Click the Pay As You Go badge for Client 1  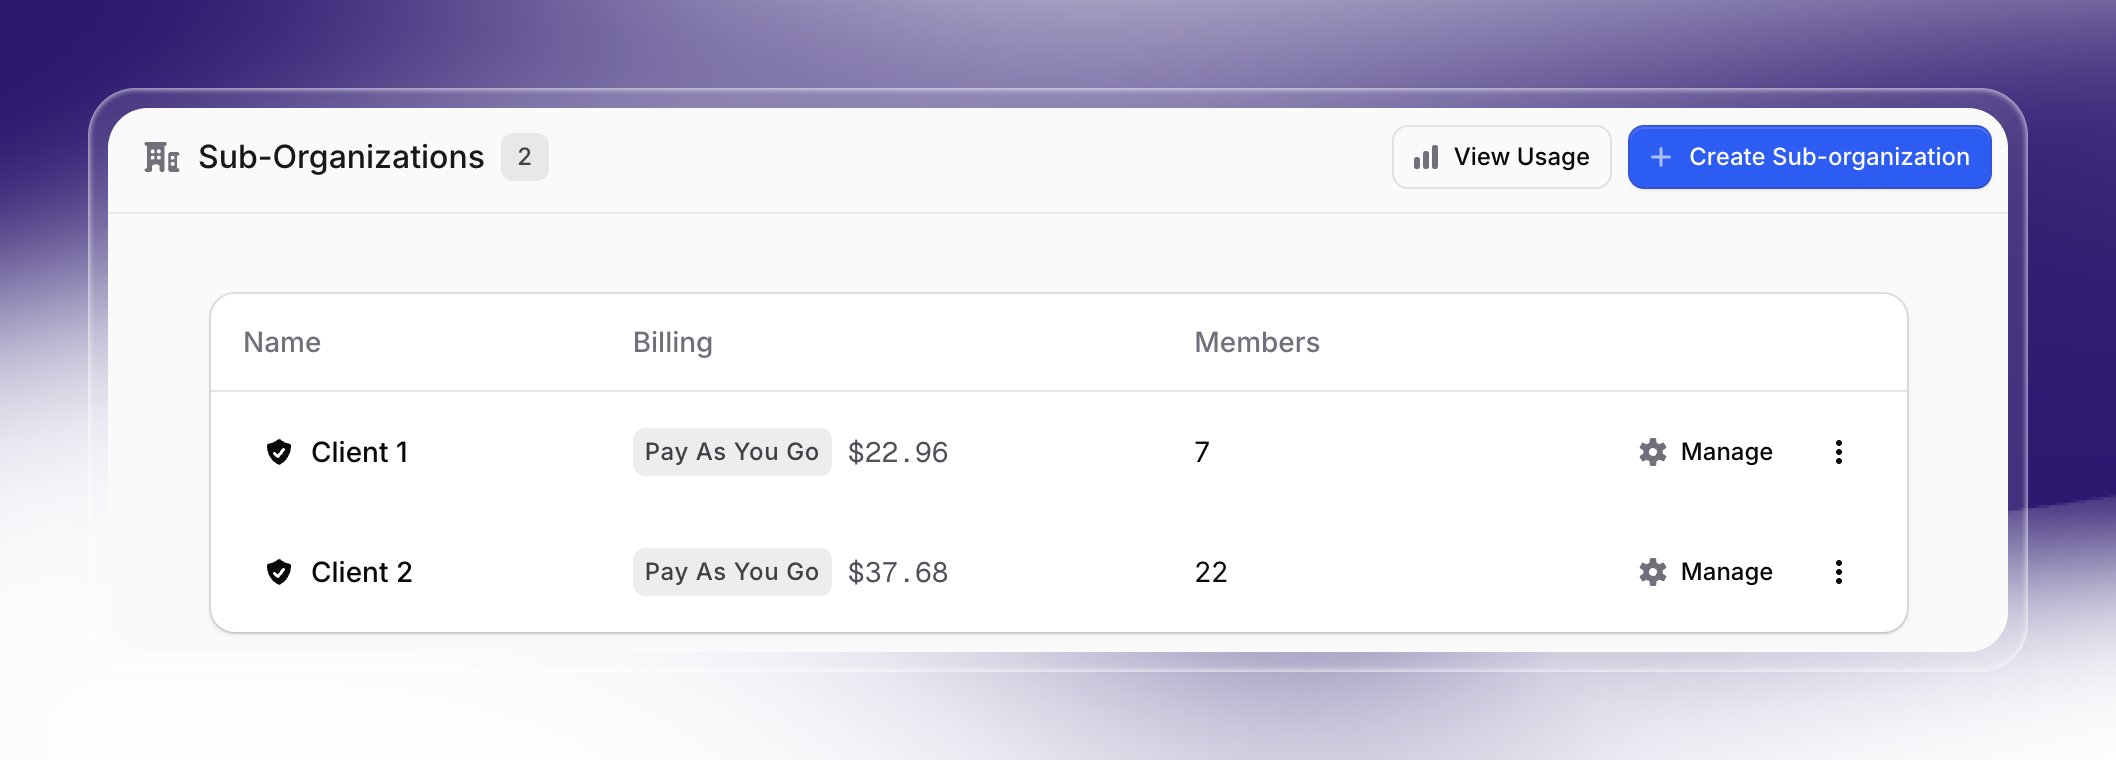(732, 451)
